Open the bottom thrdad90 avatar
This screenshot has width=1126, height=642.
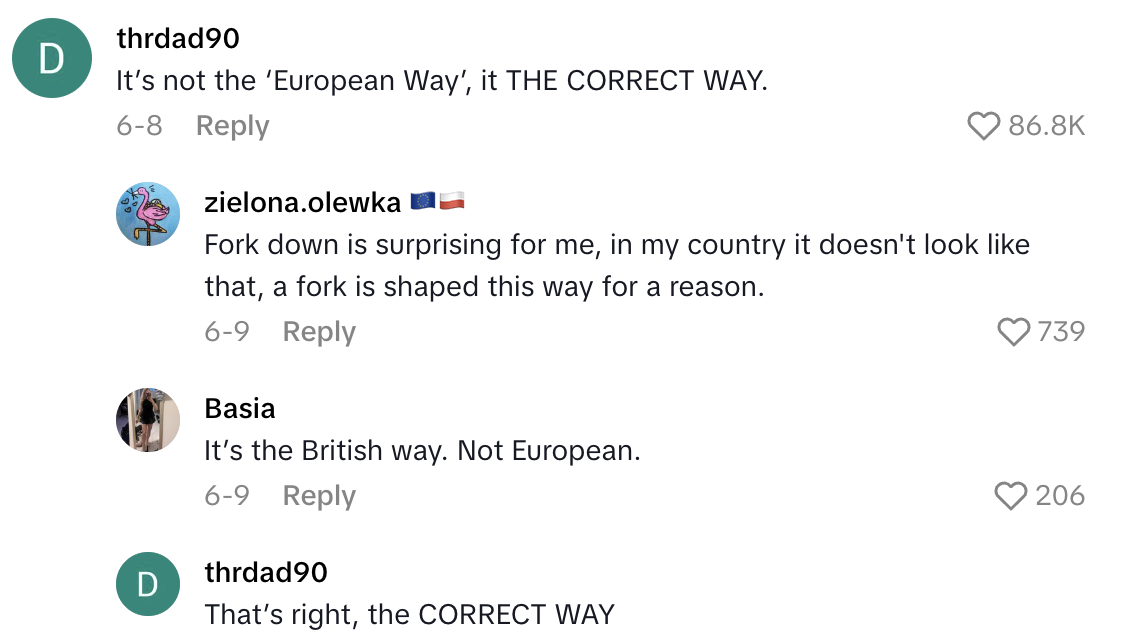(x=147, y=584)
